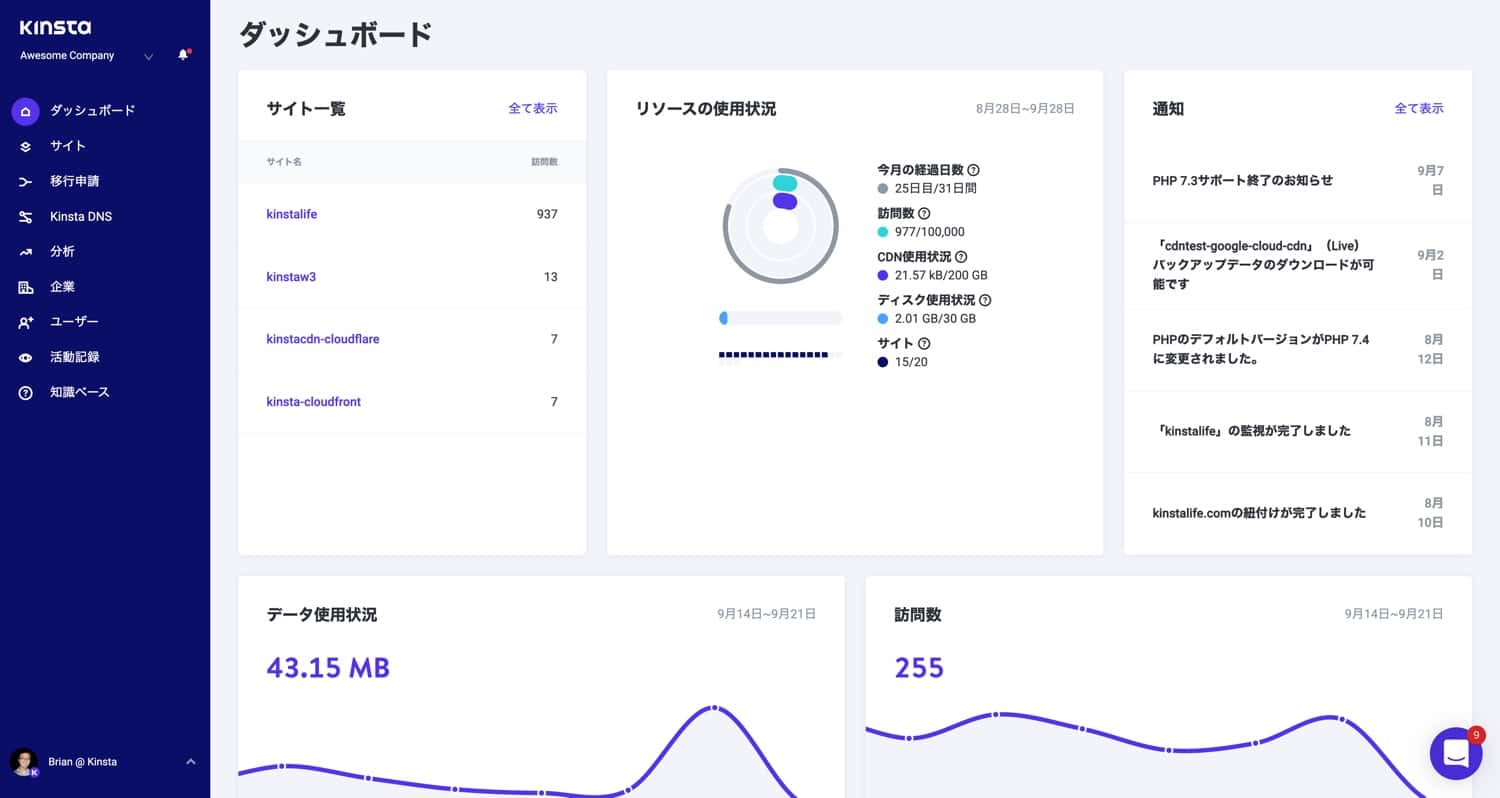Click the 活動記録 eye icon
This screenshot has width=1500, height=798.
pos(26,357)
